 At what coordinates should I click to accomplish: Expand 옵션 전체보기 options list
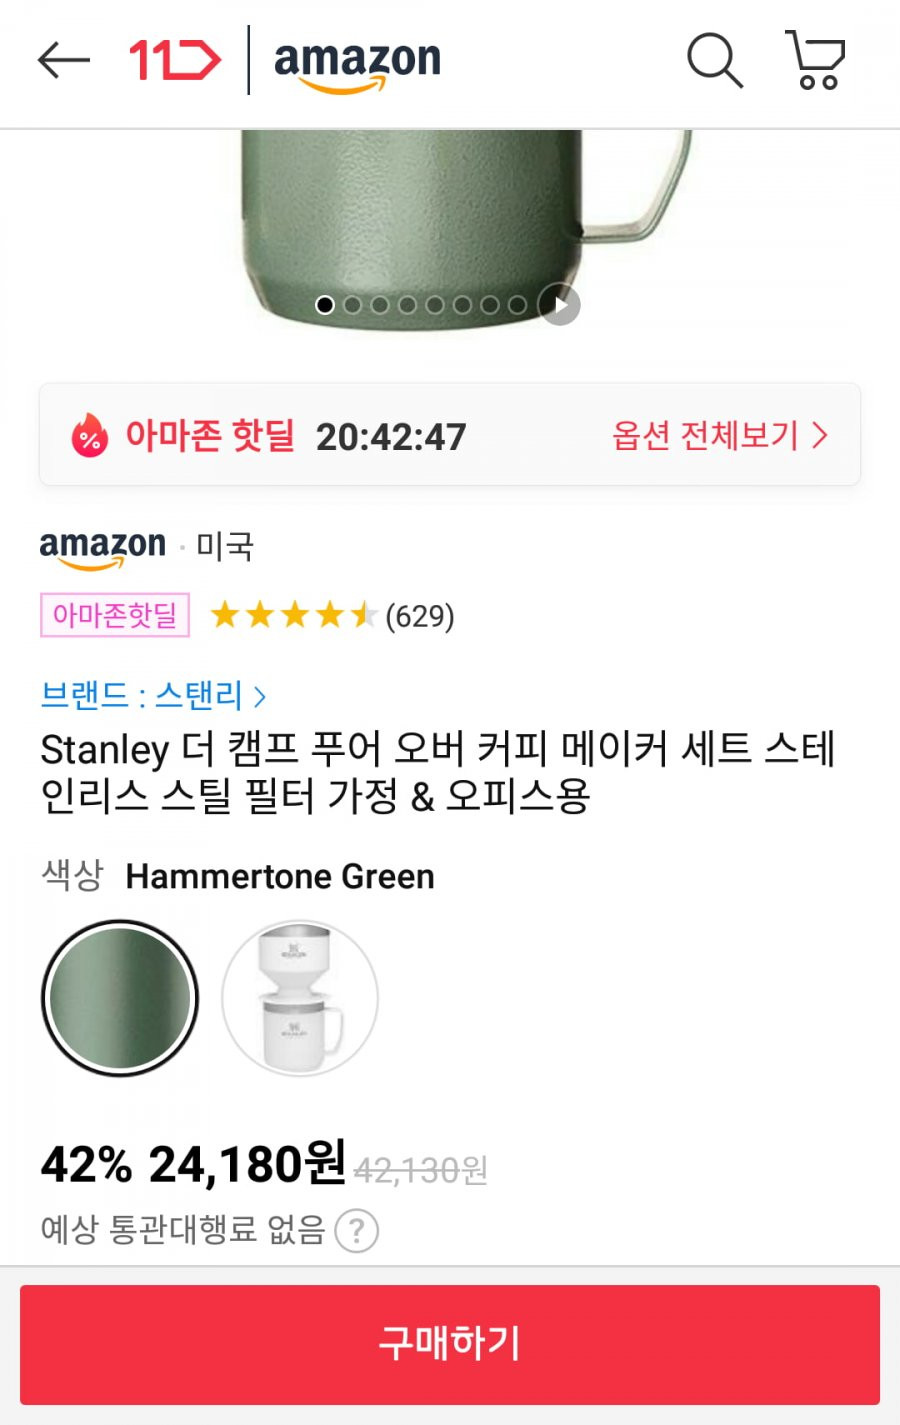point(720,435)
